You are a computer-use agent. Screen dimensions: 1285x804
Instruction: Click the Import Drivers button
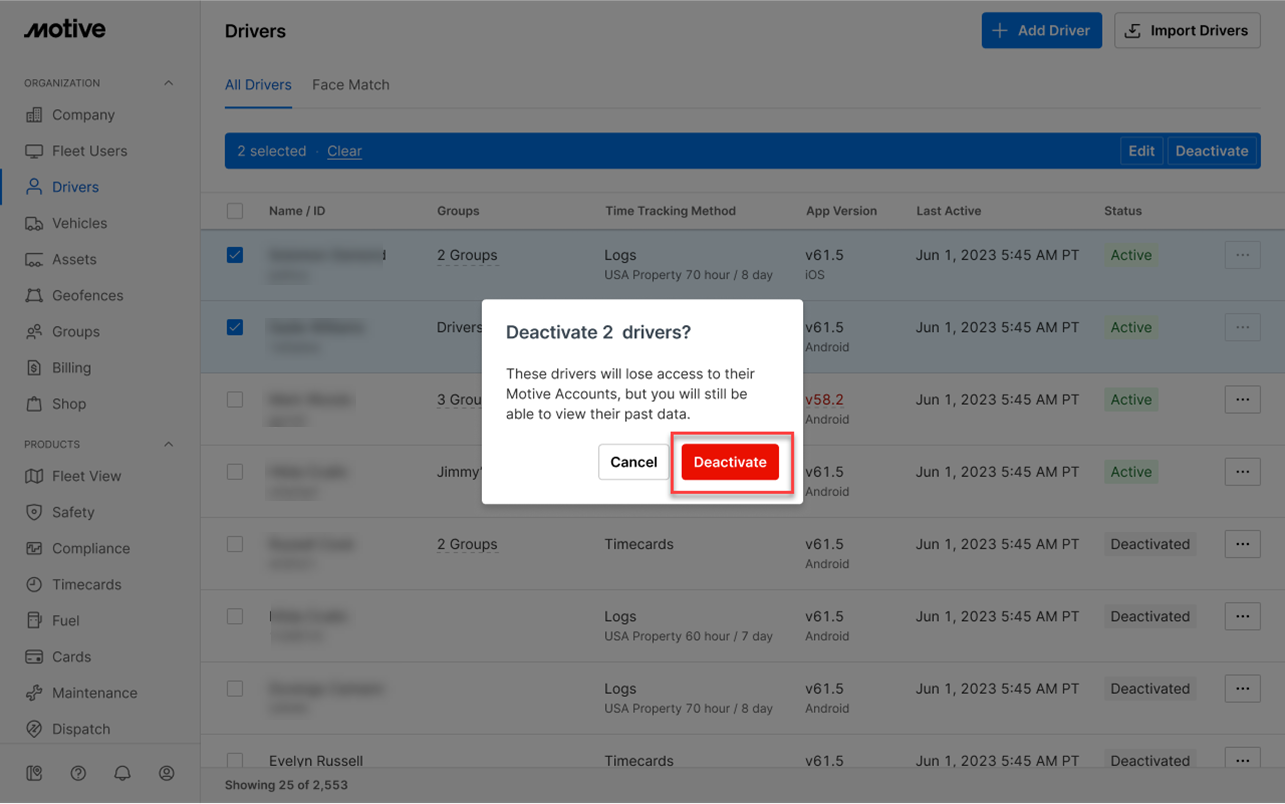pyautogui.click(x=1187, y=30)
